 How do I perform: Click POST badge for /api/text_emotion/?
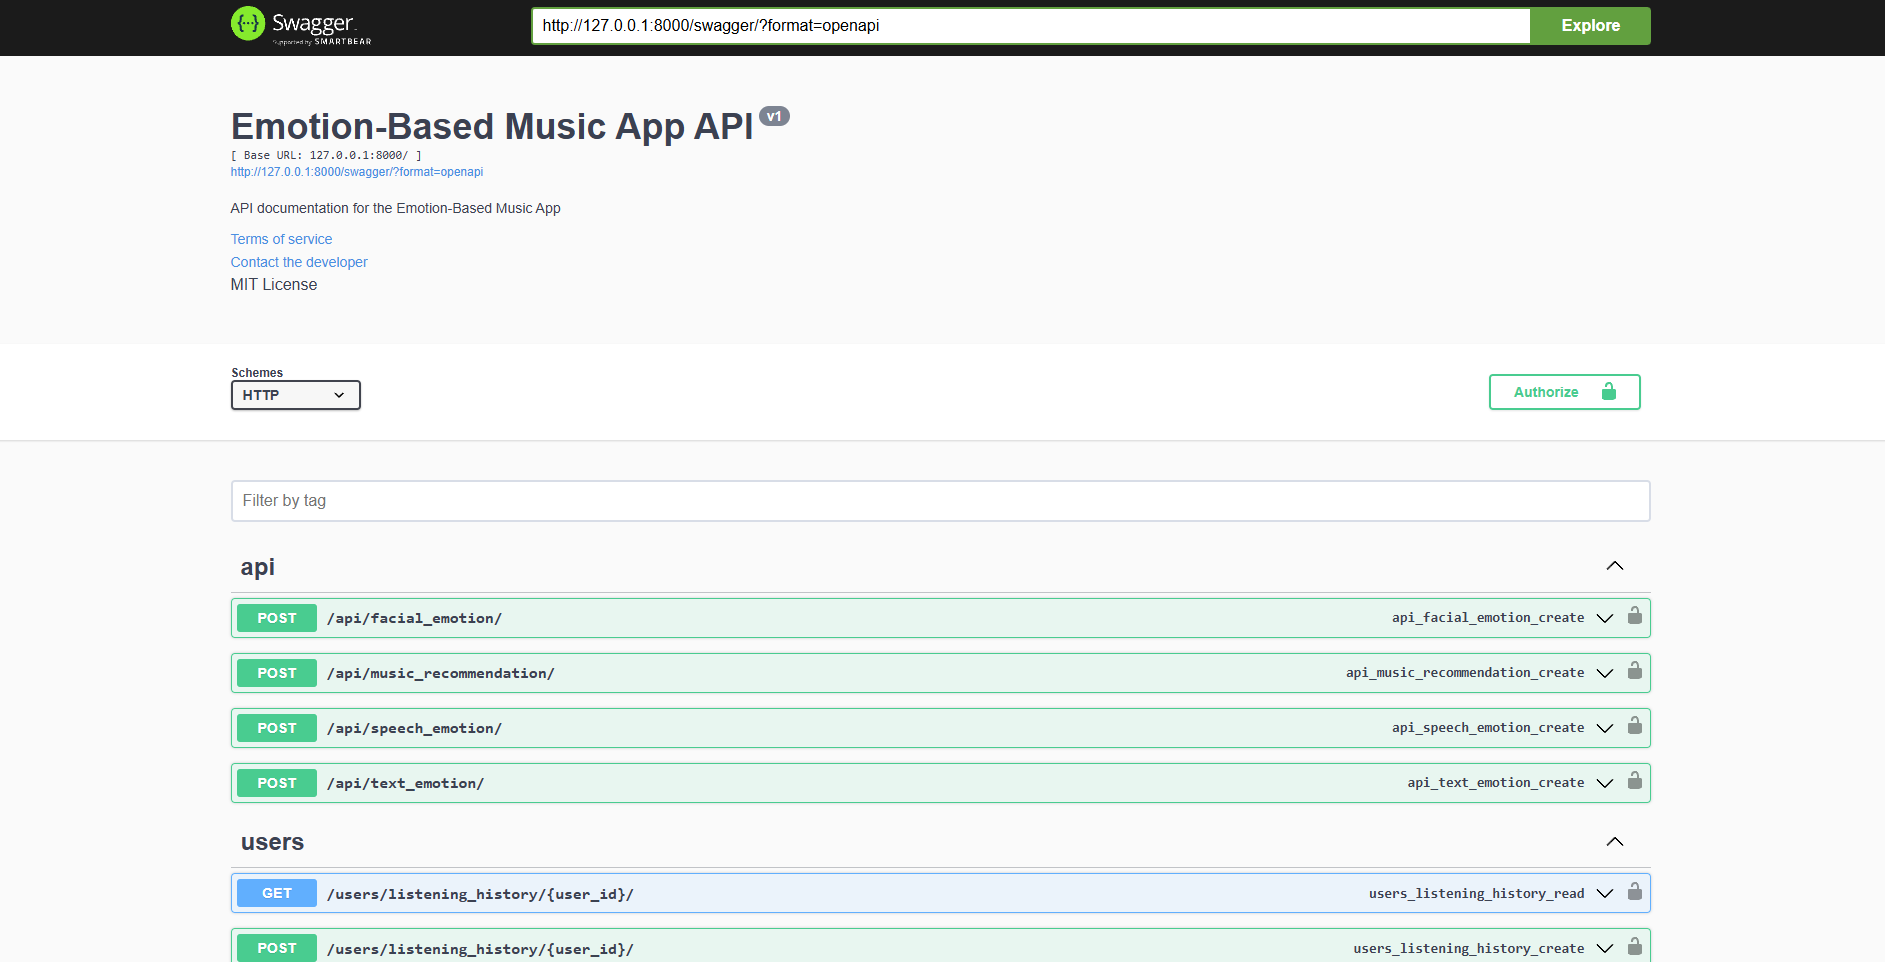point(277,783)
